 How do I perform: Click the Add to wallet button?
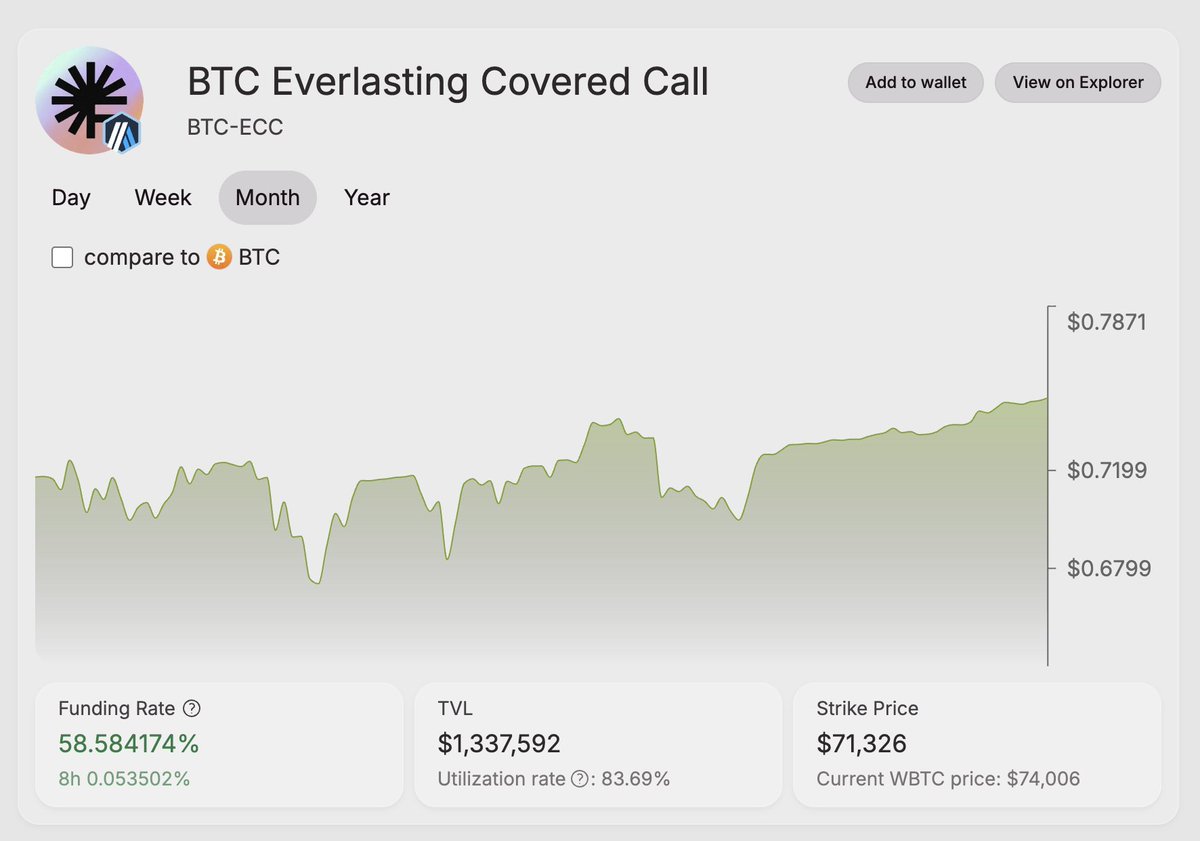[x=916, y=83]
